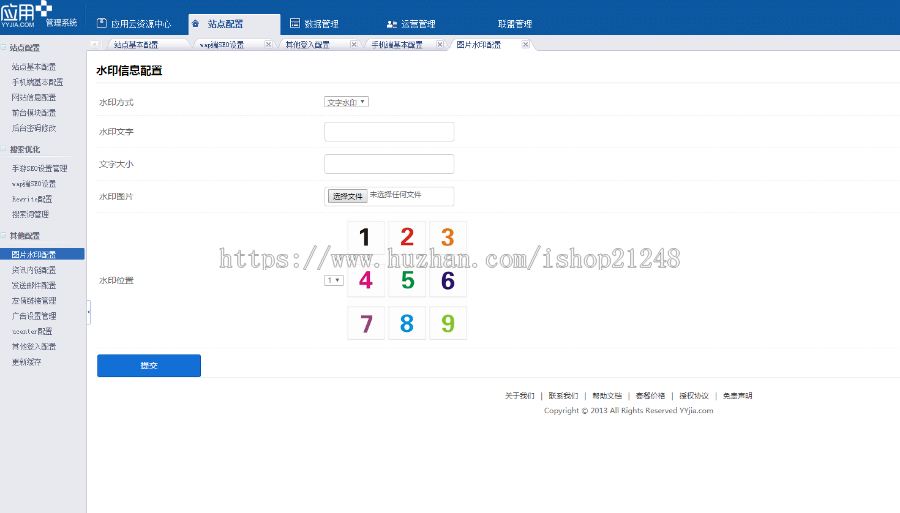
Task: Close the 图片水印配置 tab
Action: pyautogui.click(x=525, y=44)
